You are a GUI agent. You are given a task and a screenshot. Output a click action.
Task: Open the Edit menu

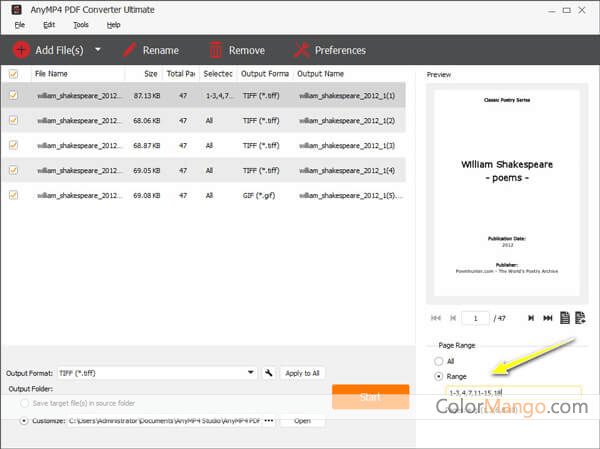[x=49, y=24]
